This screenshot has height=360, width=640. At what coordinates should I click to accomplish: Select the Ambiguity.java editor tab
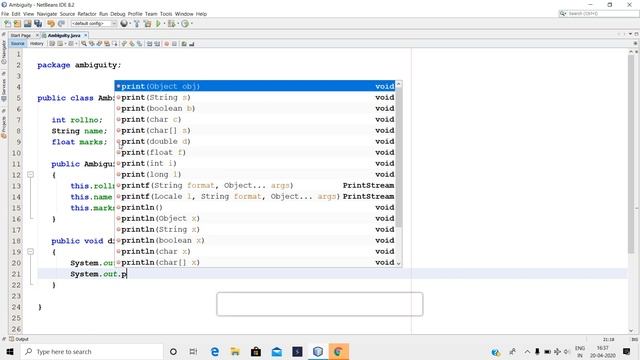(64, 36)
